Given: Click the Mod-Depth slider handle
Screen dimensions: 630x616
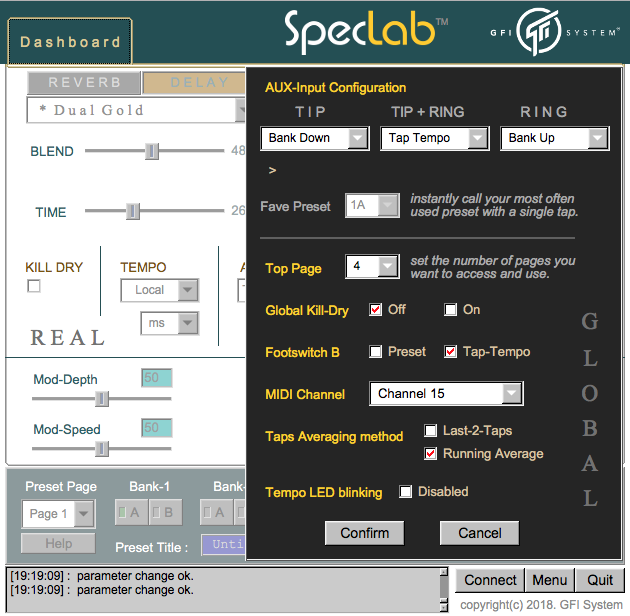Looking at the screenshot, I should (x=102, y=399).
